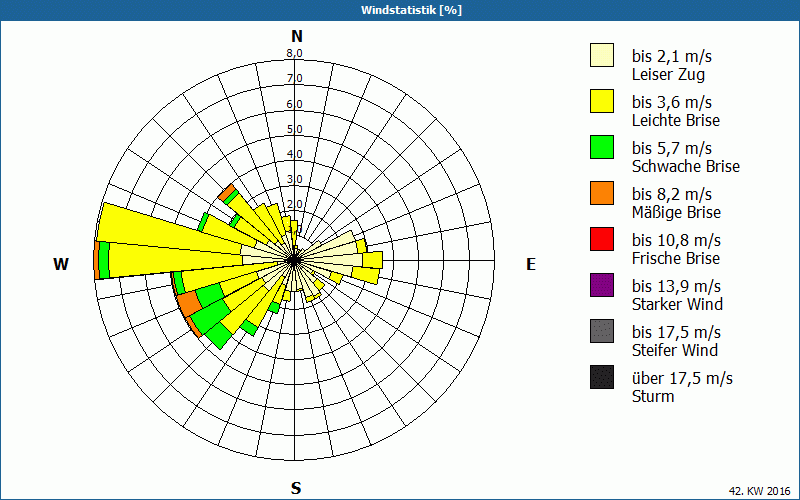This screenshot has width=800, height=500.
Task: Click the E compass label
Action: [531, 264]
